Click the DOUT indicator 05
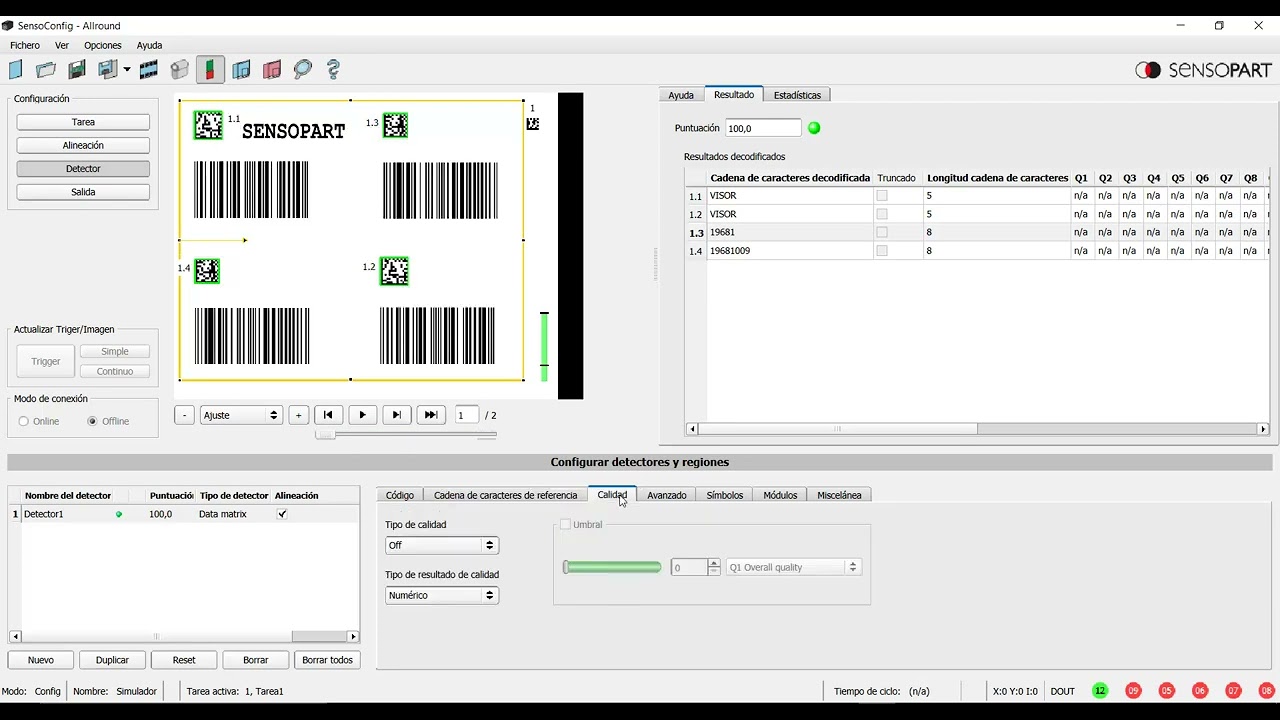 pyautogui.click(x=1167, y=691)
